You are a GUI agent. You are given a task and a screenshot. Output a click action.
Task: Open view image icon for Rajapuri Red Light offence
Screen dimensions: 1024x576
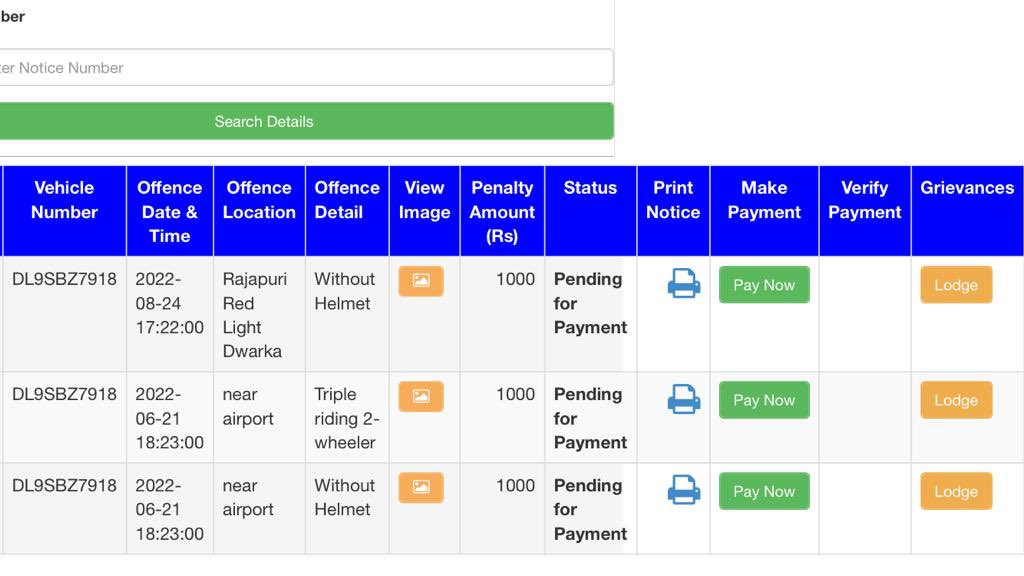(421, 281)
